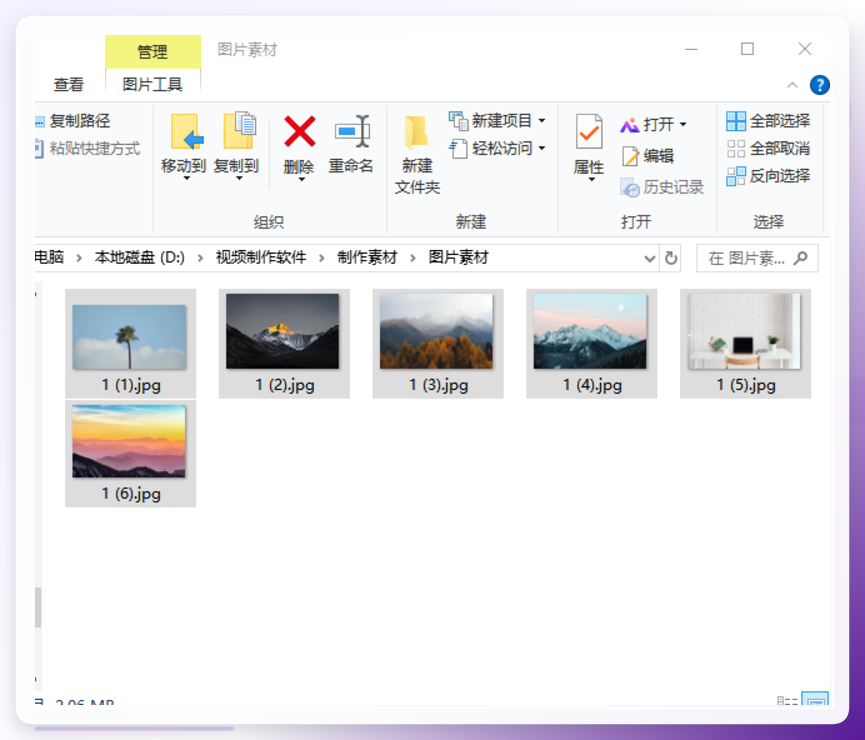865x740 pixels.
Task: Expand the chevron after 制作素材 in breadcrumb
Action: coord(413,258)
